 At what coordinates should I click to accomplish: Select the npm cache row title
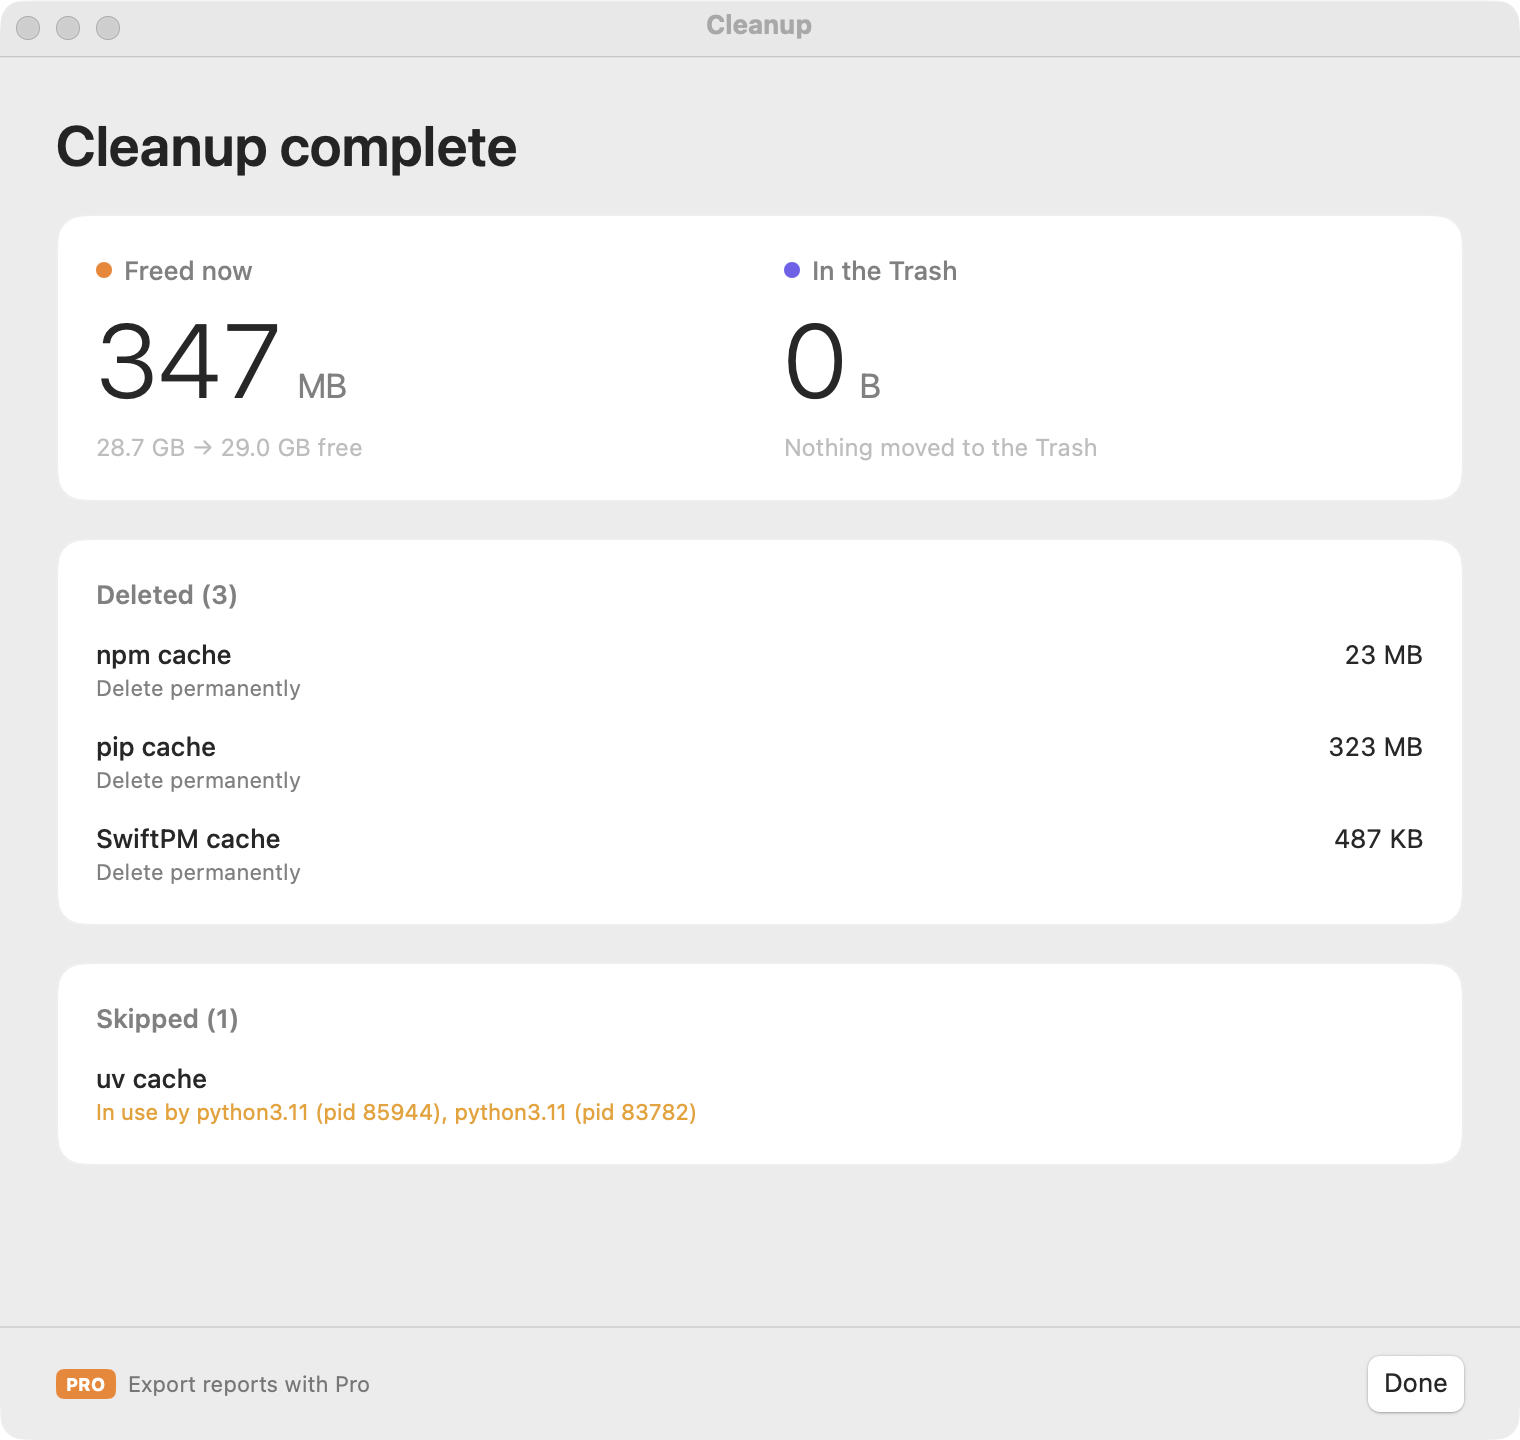point(164,655)
